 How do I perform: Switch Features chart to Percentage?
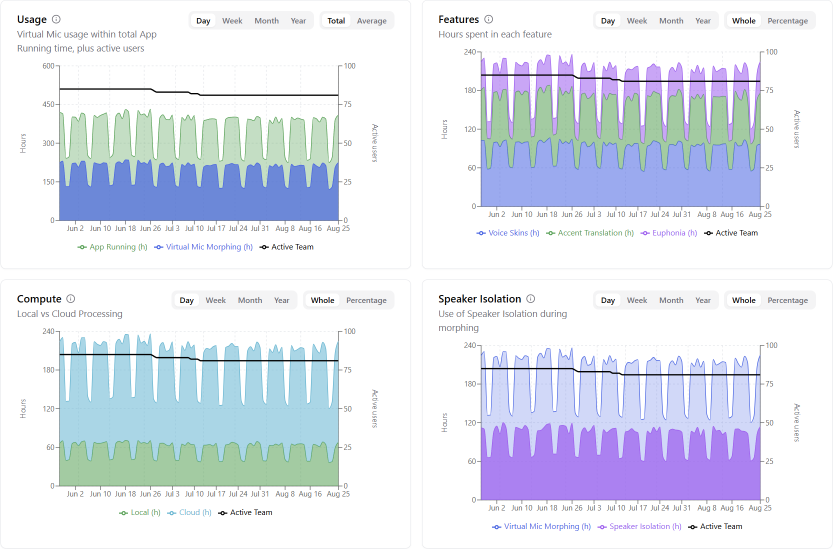click(788, 21)
